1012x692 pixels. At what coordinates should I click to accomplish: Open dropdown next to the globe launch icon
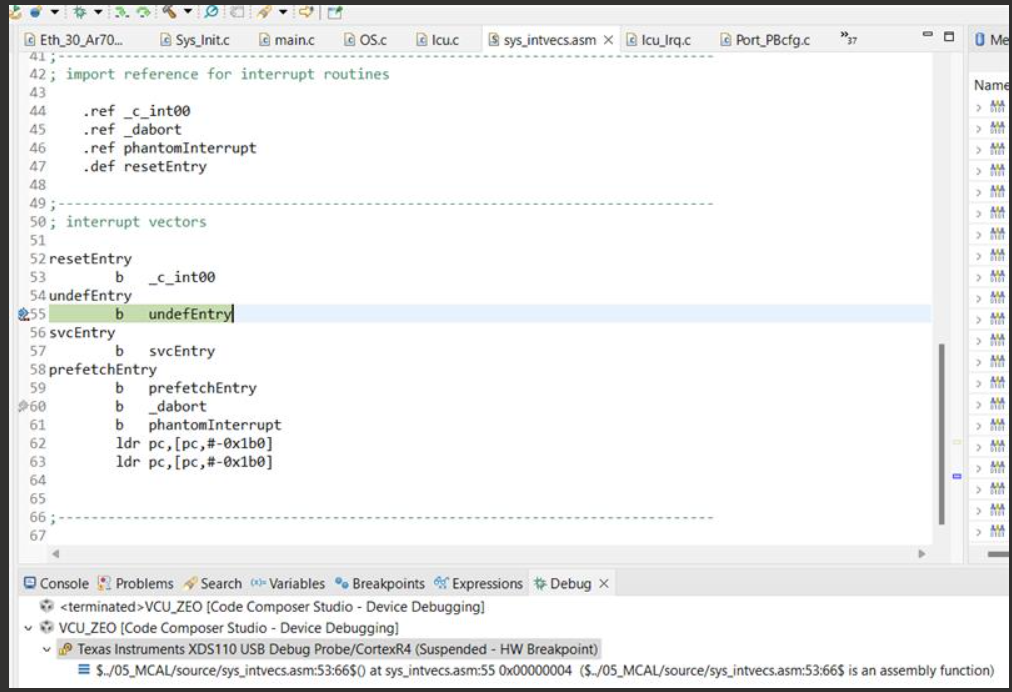point(55,12)
